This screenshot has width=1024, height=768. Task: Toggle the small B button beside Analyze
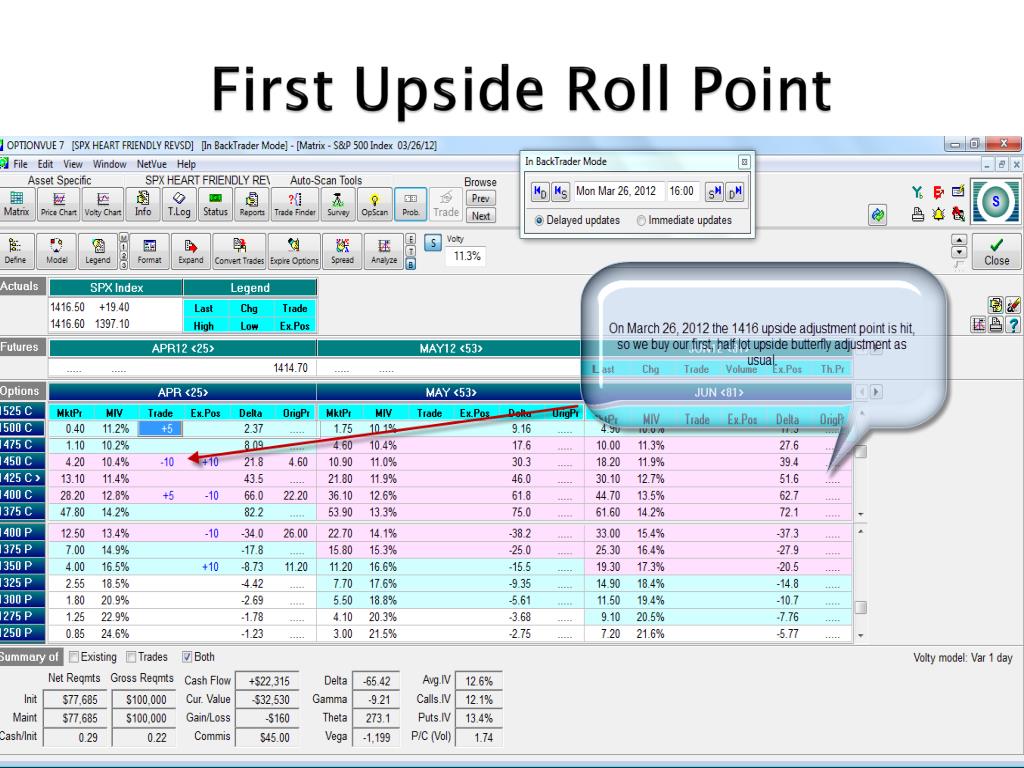pos(411,264)
